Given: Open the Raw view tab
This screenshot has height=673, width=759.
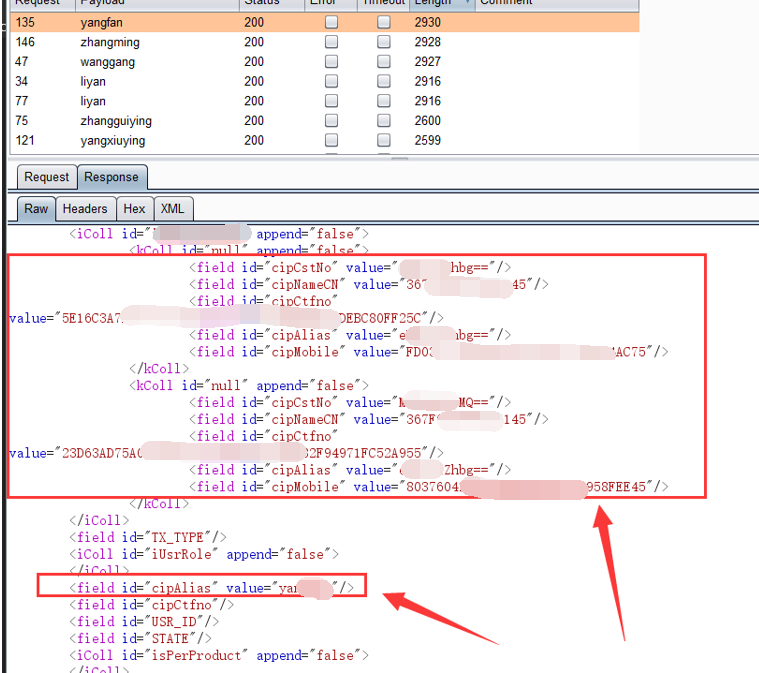Looking at the screenshot, I should [36, 209].
